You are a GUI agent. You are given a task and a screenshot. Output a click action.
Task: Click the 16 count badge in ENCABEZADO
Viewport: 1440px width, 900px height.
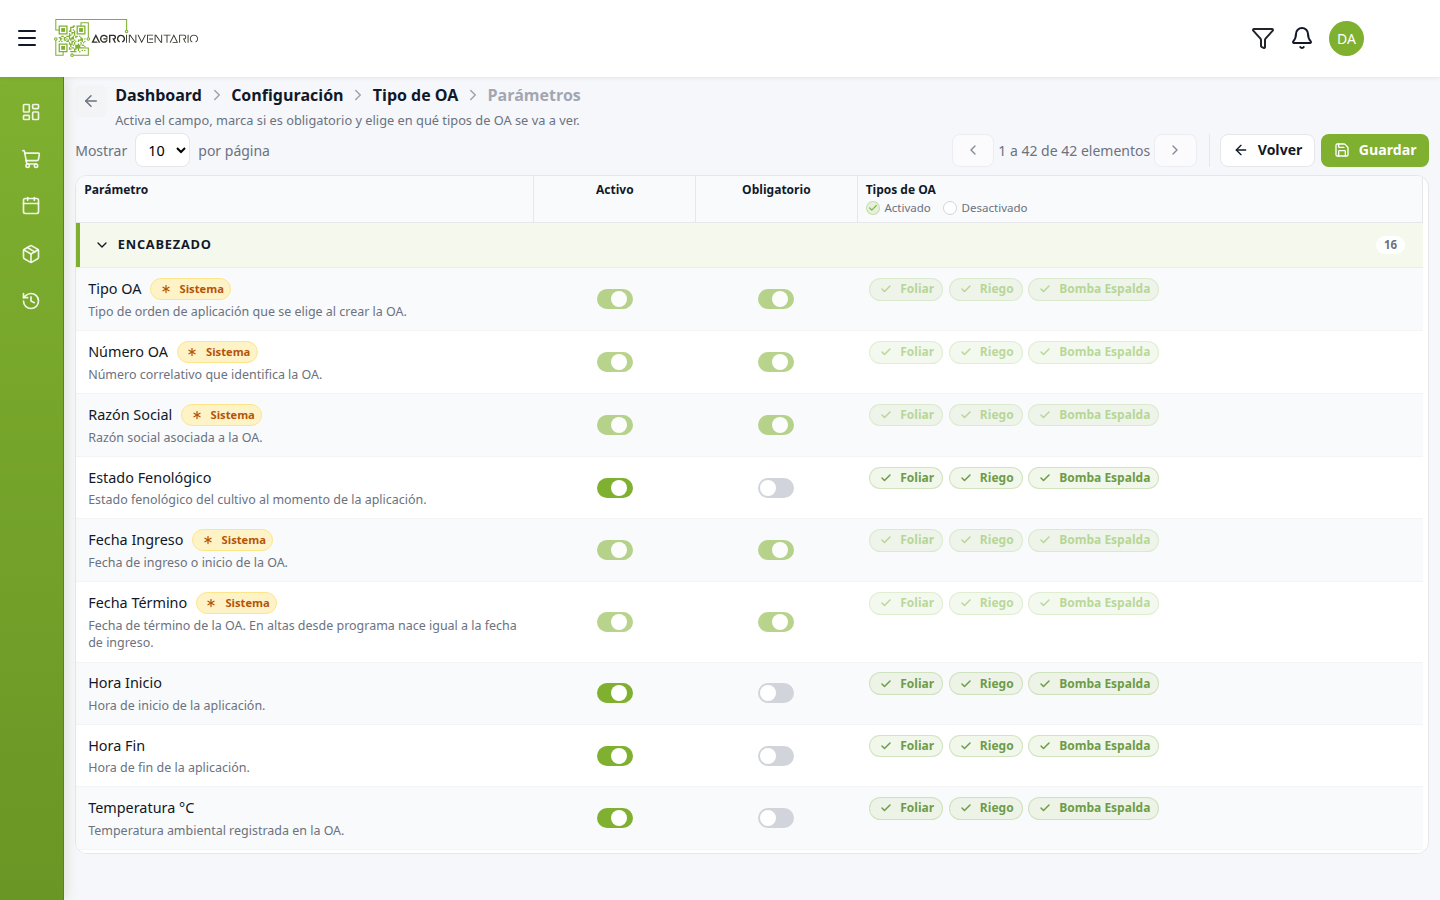pyautogui.click(x=1390, y=245)
